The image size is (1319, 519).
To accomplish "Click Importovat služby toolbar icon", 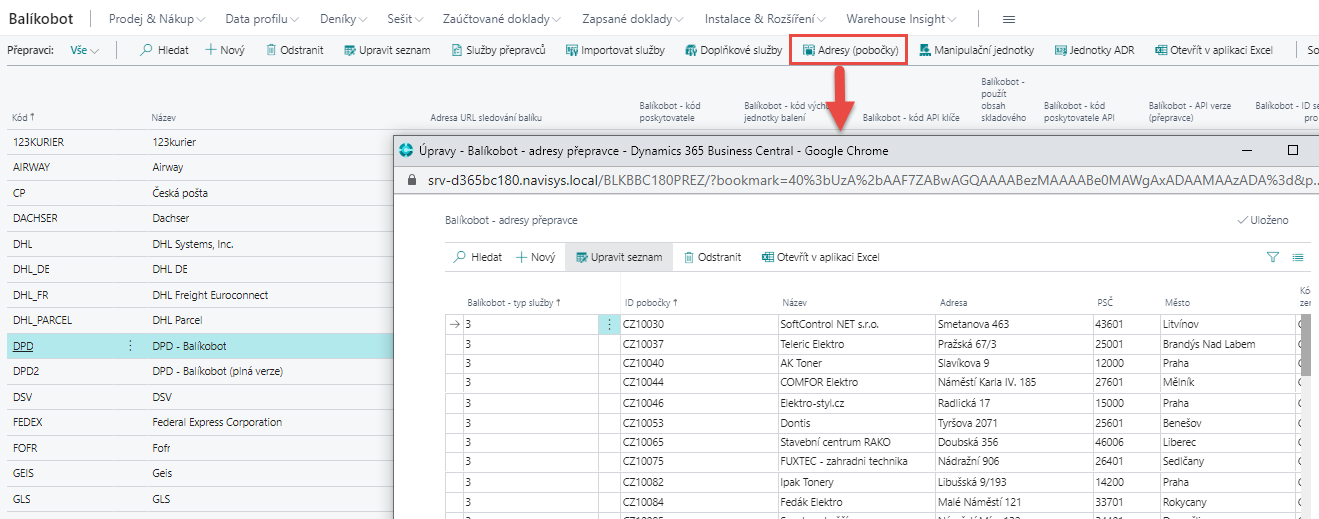I will click(x=572, y=50).
